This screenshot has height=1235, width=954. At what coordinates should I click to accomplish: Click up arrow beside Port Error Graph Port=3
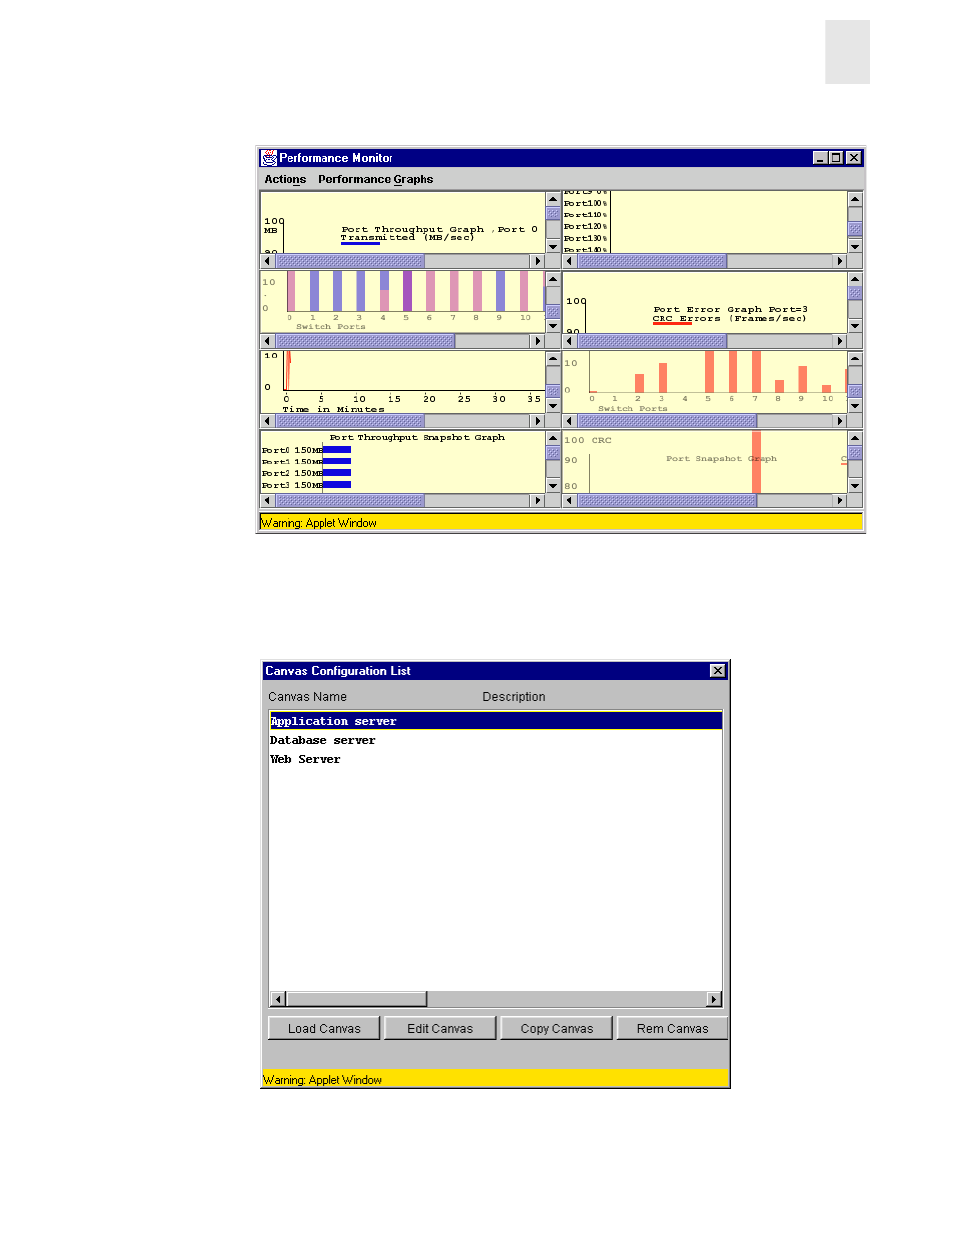pyautogui.click(x=855, y=279)
